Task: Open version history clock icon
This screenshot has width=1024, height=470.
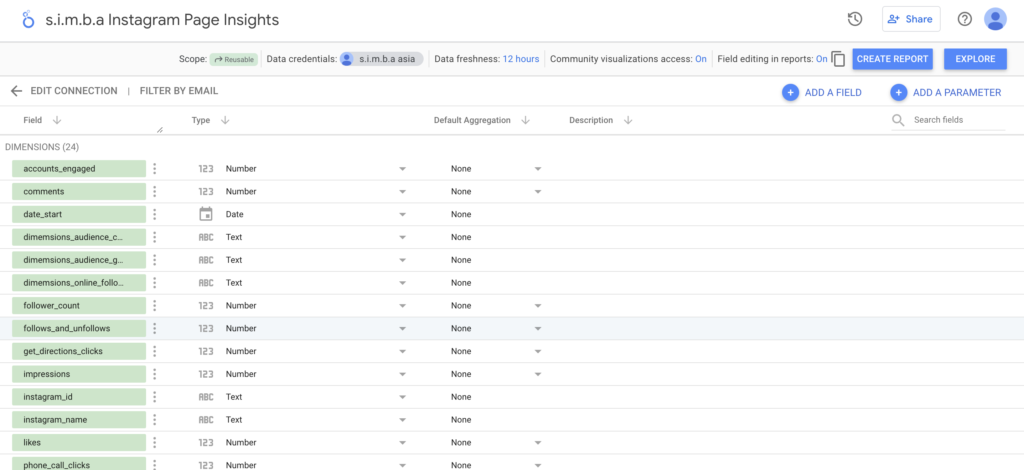Action: pos(855,19)
